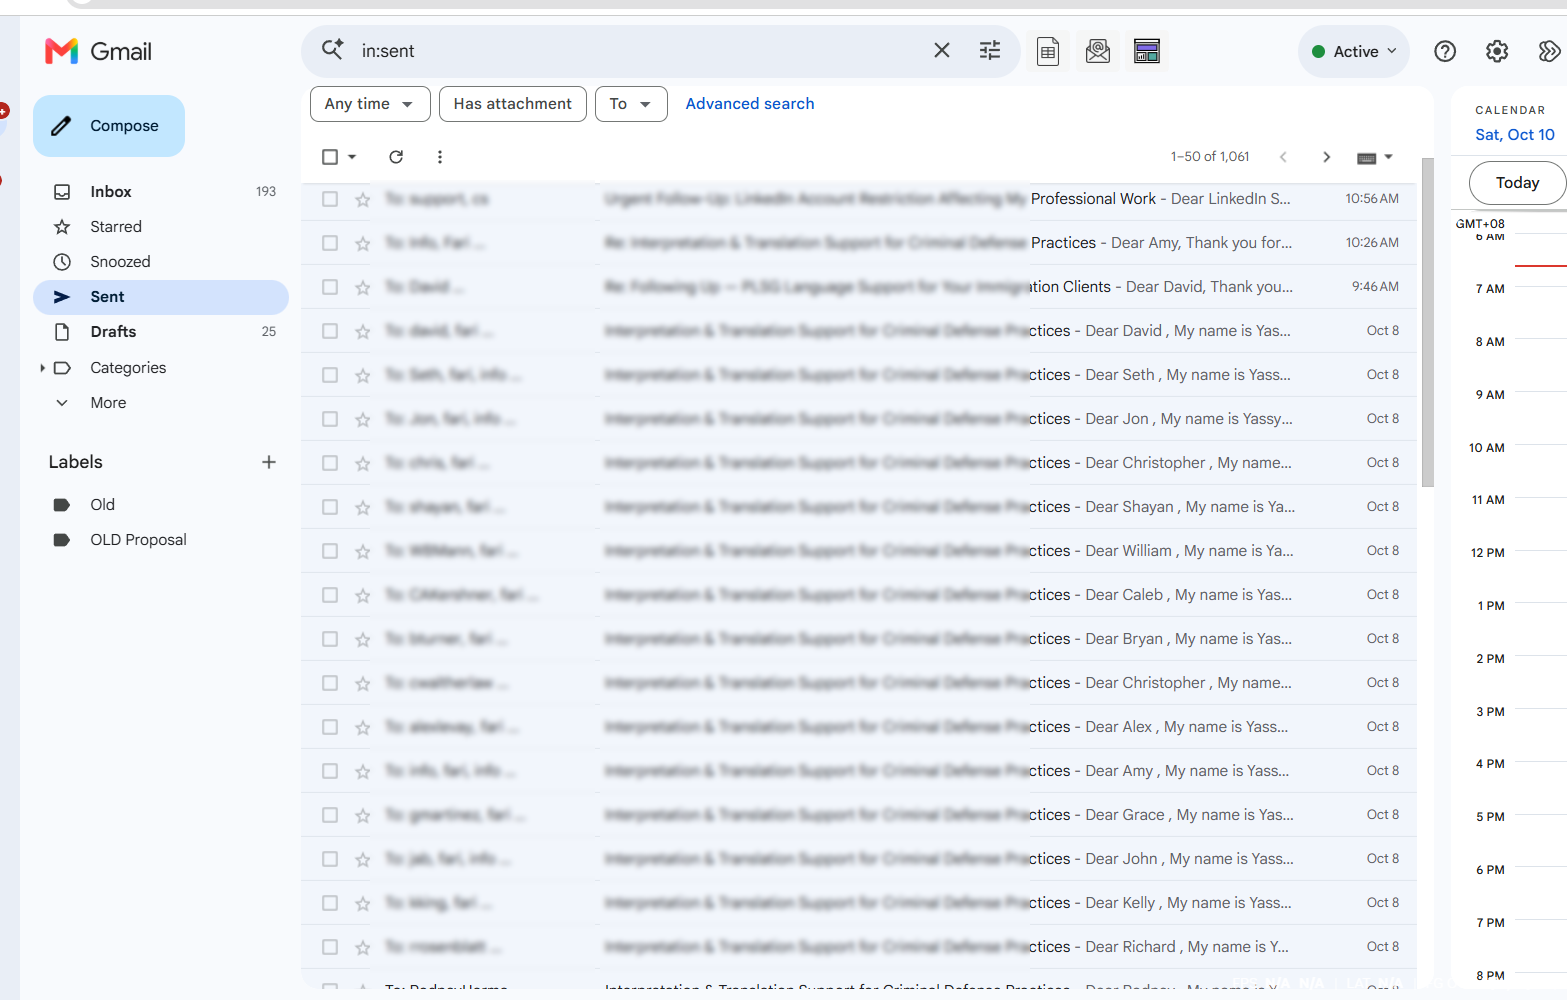This screenshot has width=1567, height=1000.
Task: Click the sheet extension icon in toolbar
Action: (x=1048, y=51)
